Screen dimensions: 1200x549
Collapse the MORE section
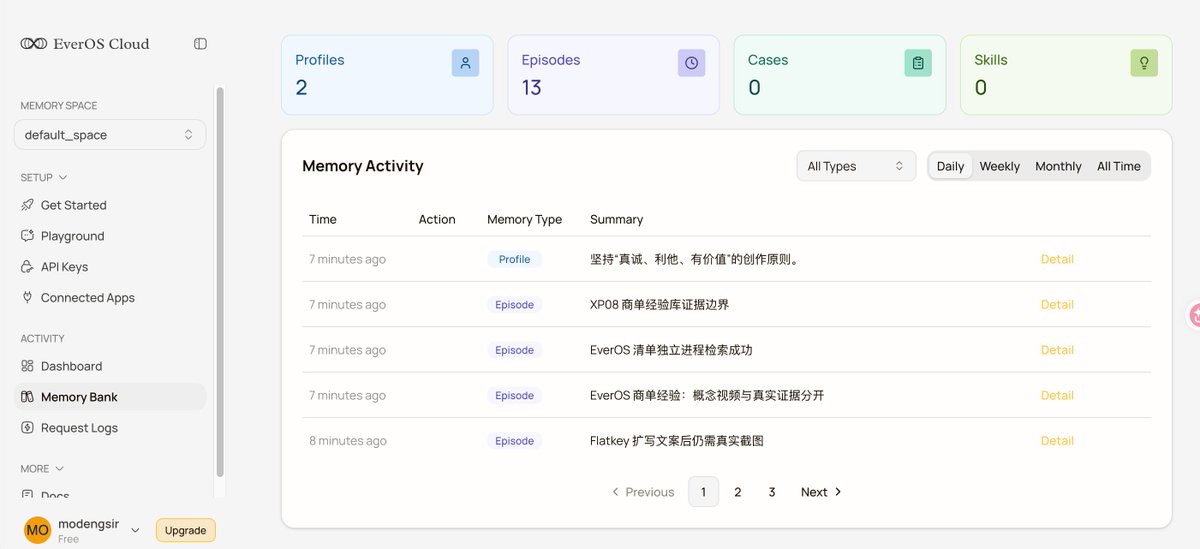[x=42, y=469]
